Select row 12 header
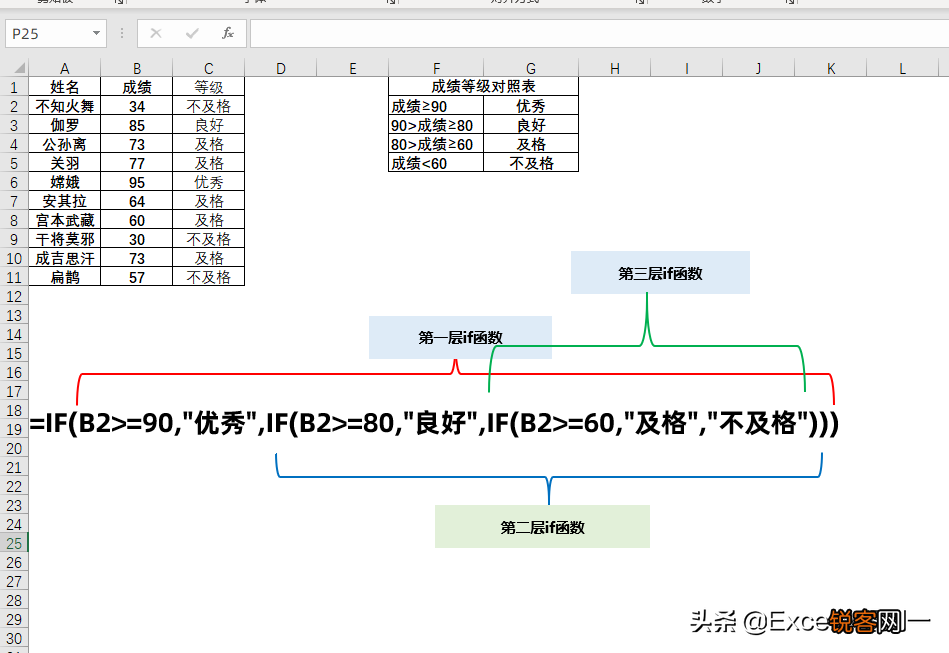 [x=14, y=297]
